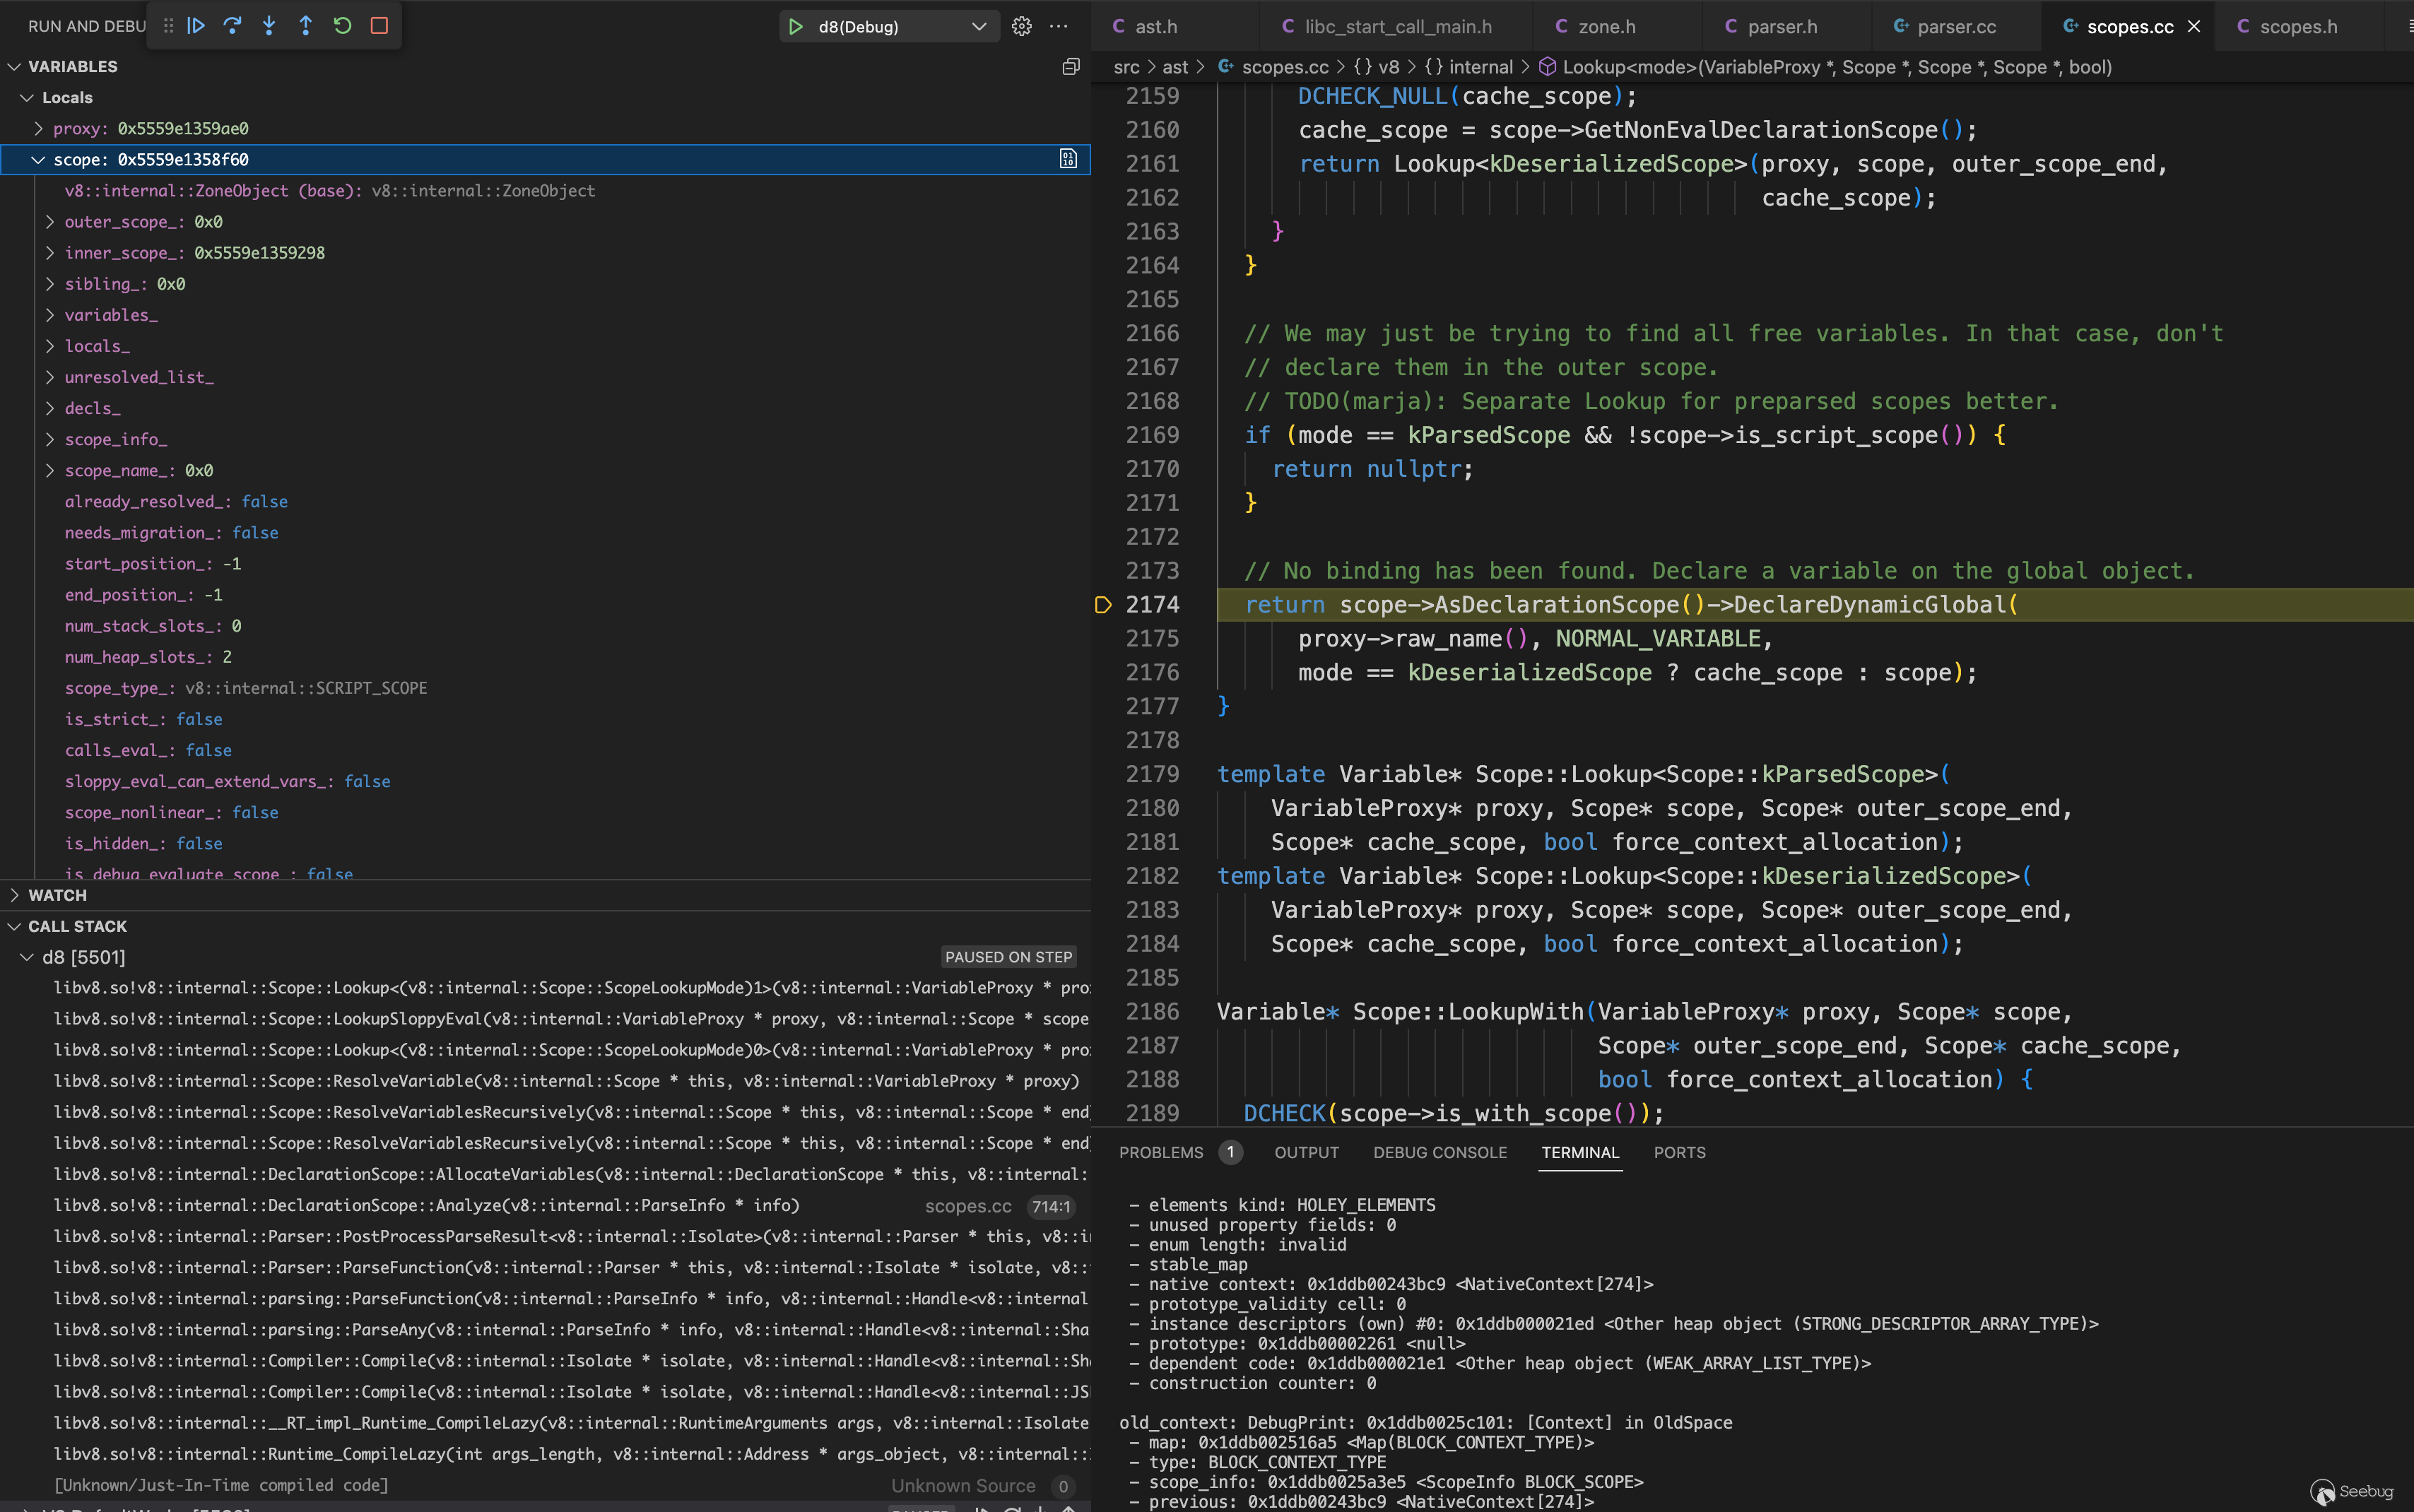Expand the WATCH section
This screenshot has width=2414, height=1512.
point(57,895)
